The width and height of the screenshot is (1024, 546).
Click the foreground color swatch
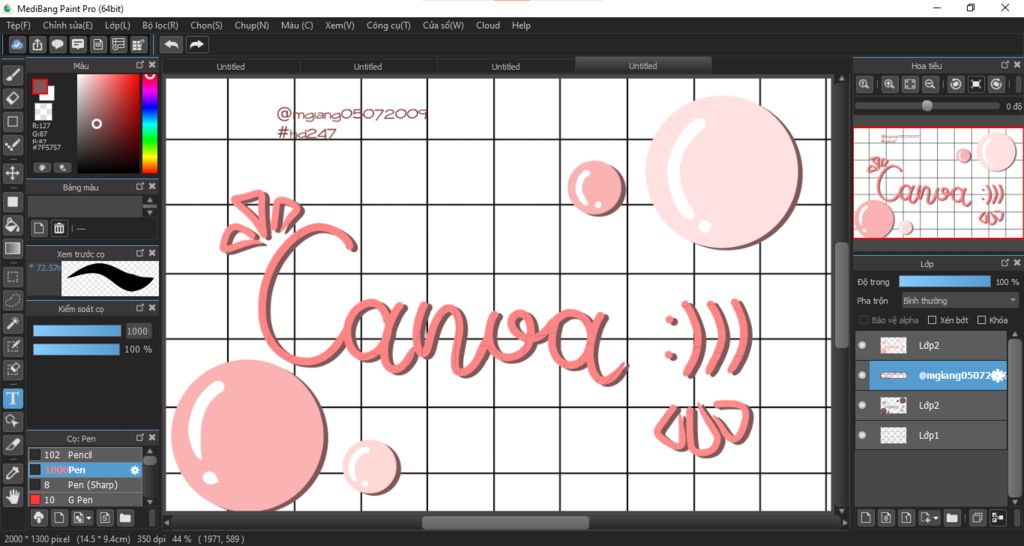40,86
